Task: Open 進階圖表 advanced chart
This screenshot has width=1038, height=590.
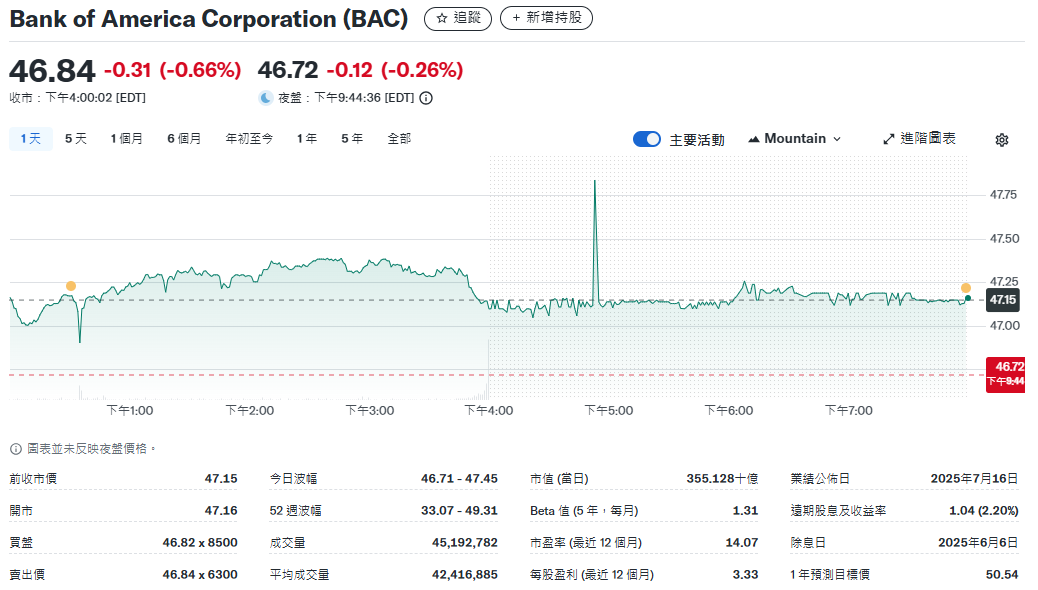Action: coord(920,138)
